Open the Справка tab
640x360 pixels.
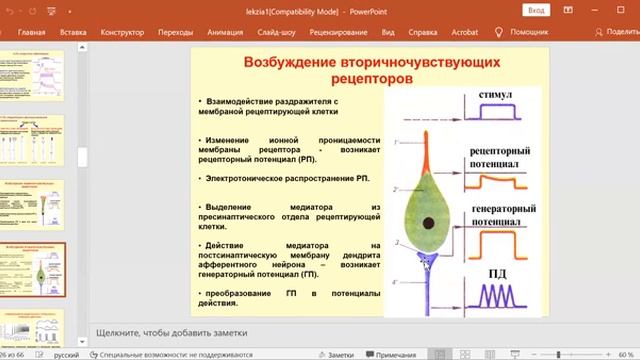(422, 32)
